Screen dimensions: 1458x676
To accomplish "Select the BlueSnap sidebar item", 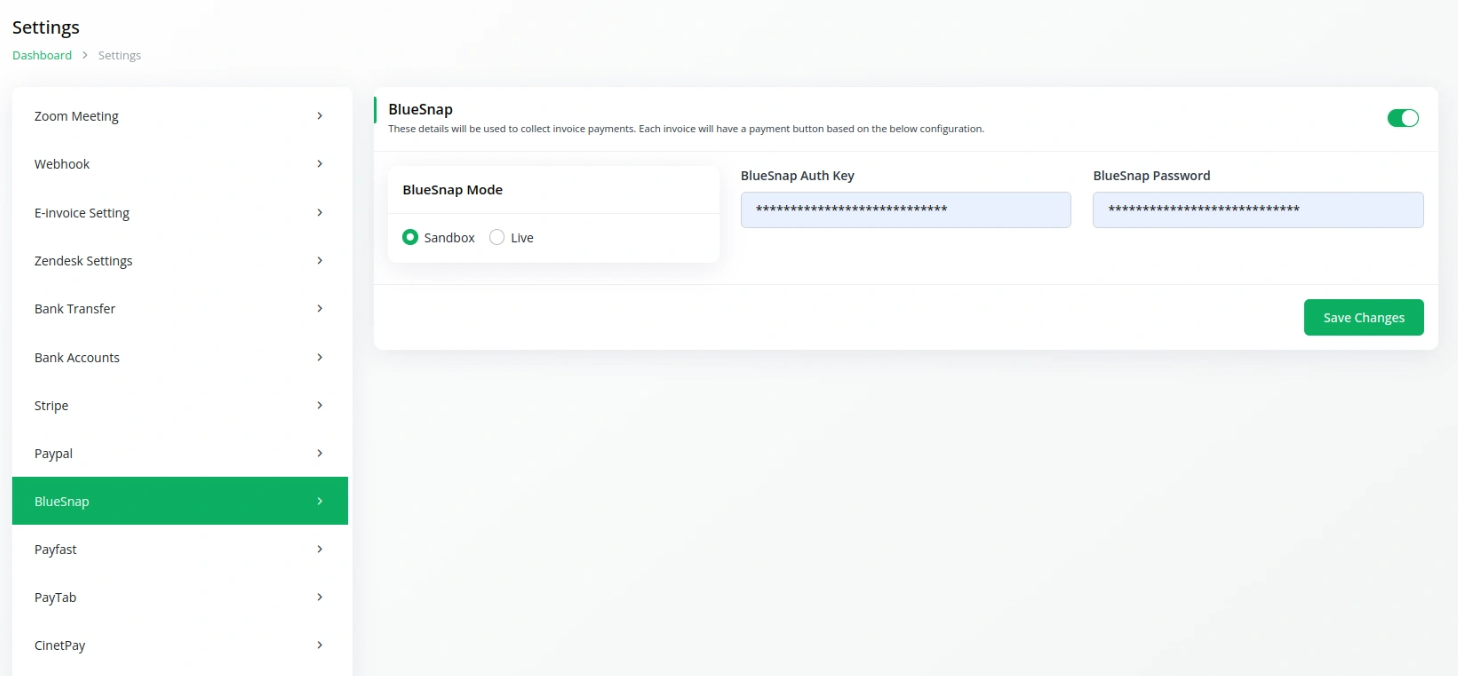I will pyautogui.click(x=180, y=501).
